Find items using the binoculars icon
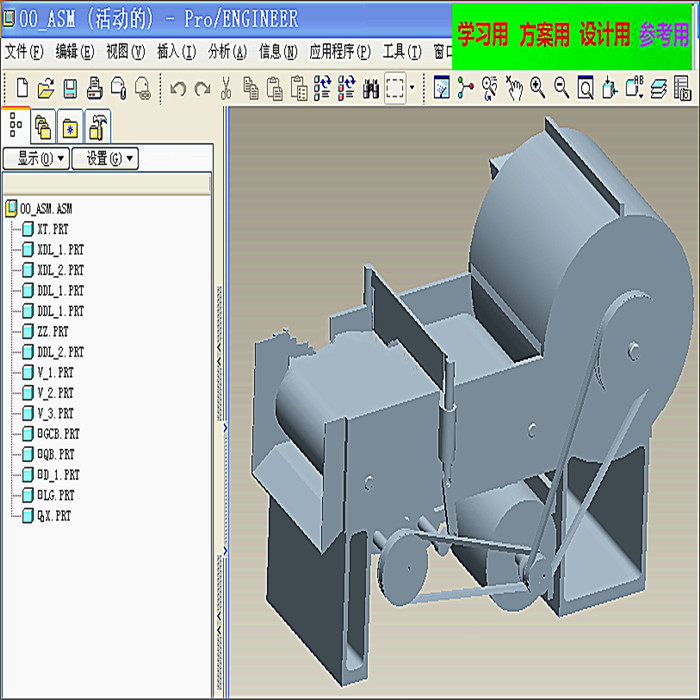Screen dimensions: 700x700 [371, 88]
